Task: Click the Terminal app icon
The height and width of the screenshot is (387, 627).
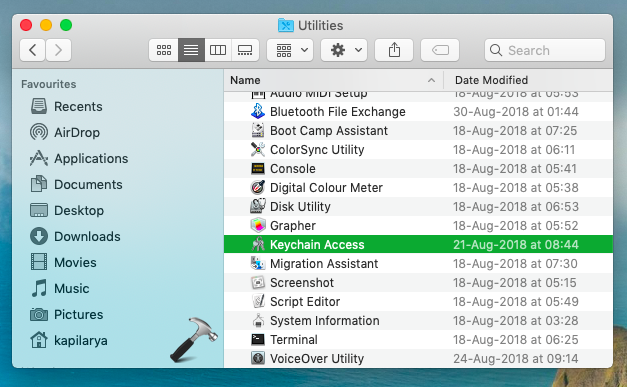Action: [258, 339]
